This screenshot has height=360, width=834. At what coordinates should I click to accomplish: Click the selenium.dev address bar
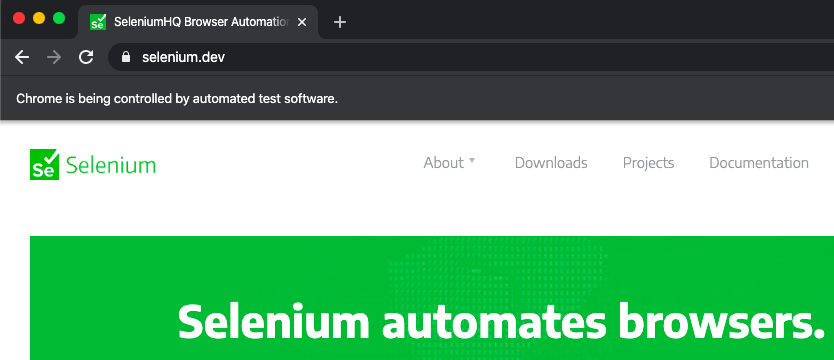(471, 57)
